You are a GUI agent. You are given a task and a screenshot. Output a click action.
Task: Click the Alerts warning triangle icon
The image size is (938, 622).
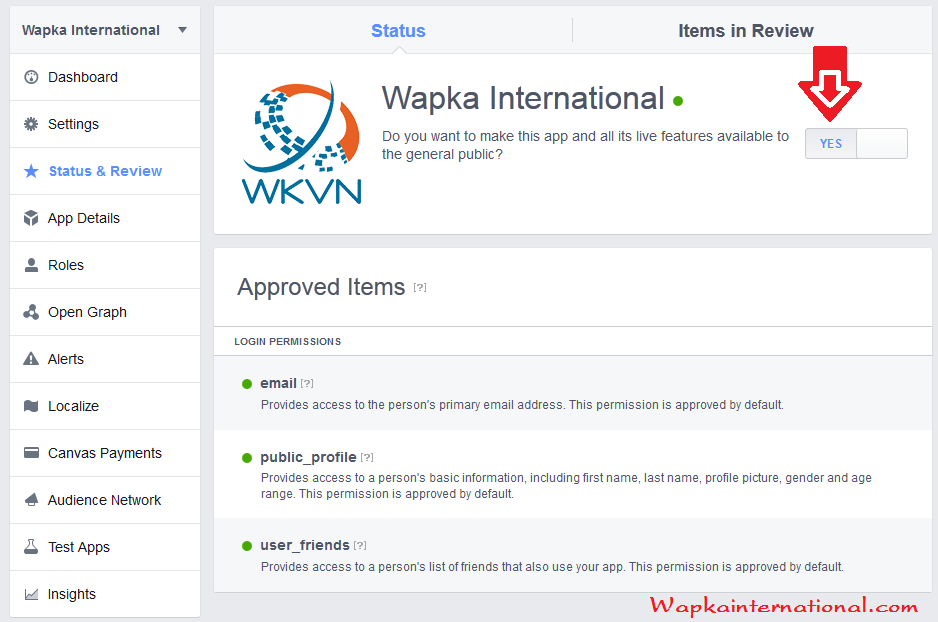pos(31,359)
